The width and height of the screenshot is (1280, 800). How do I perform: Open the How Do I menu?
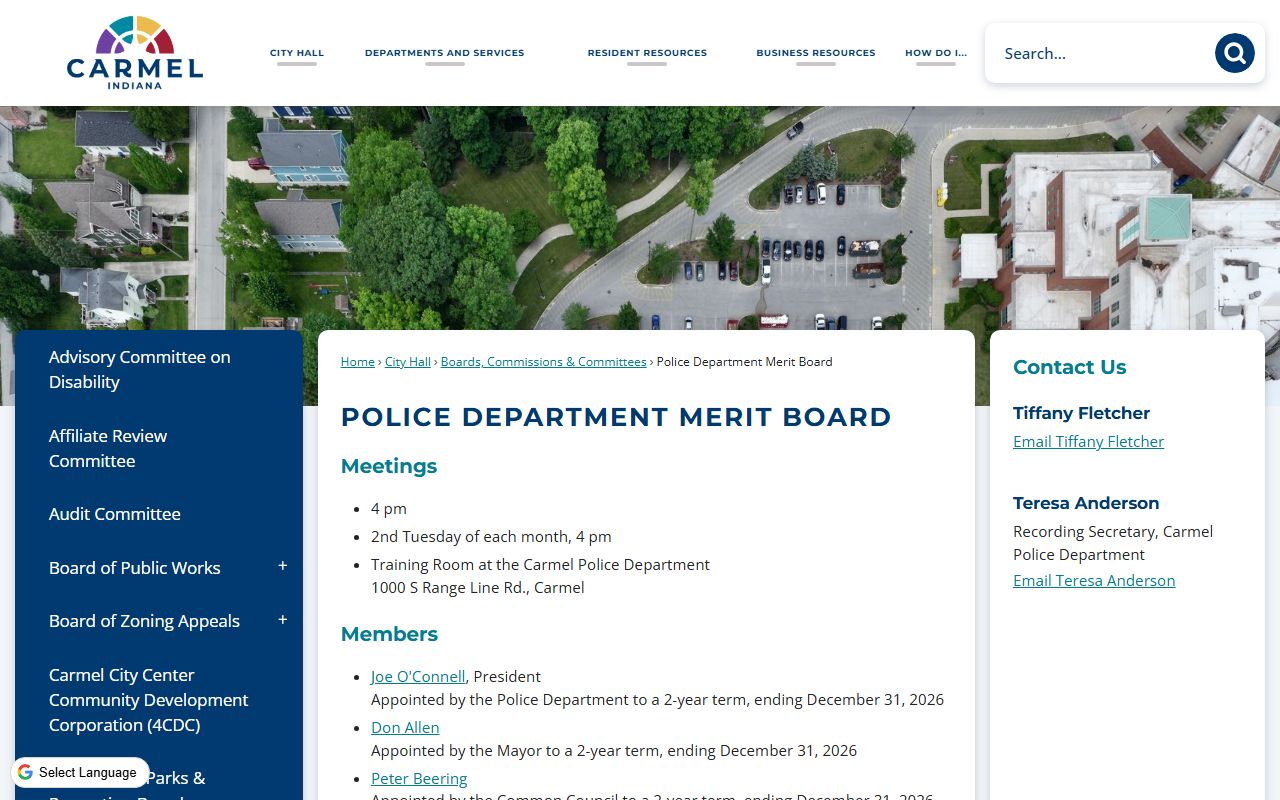coord(936,53)
